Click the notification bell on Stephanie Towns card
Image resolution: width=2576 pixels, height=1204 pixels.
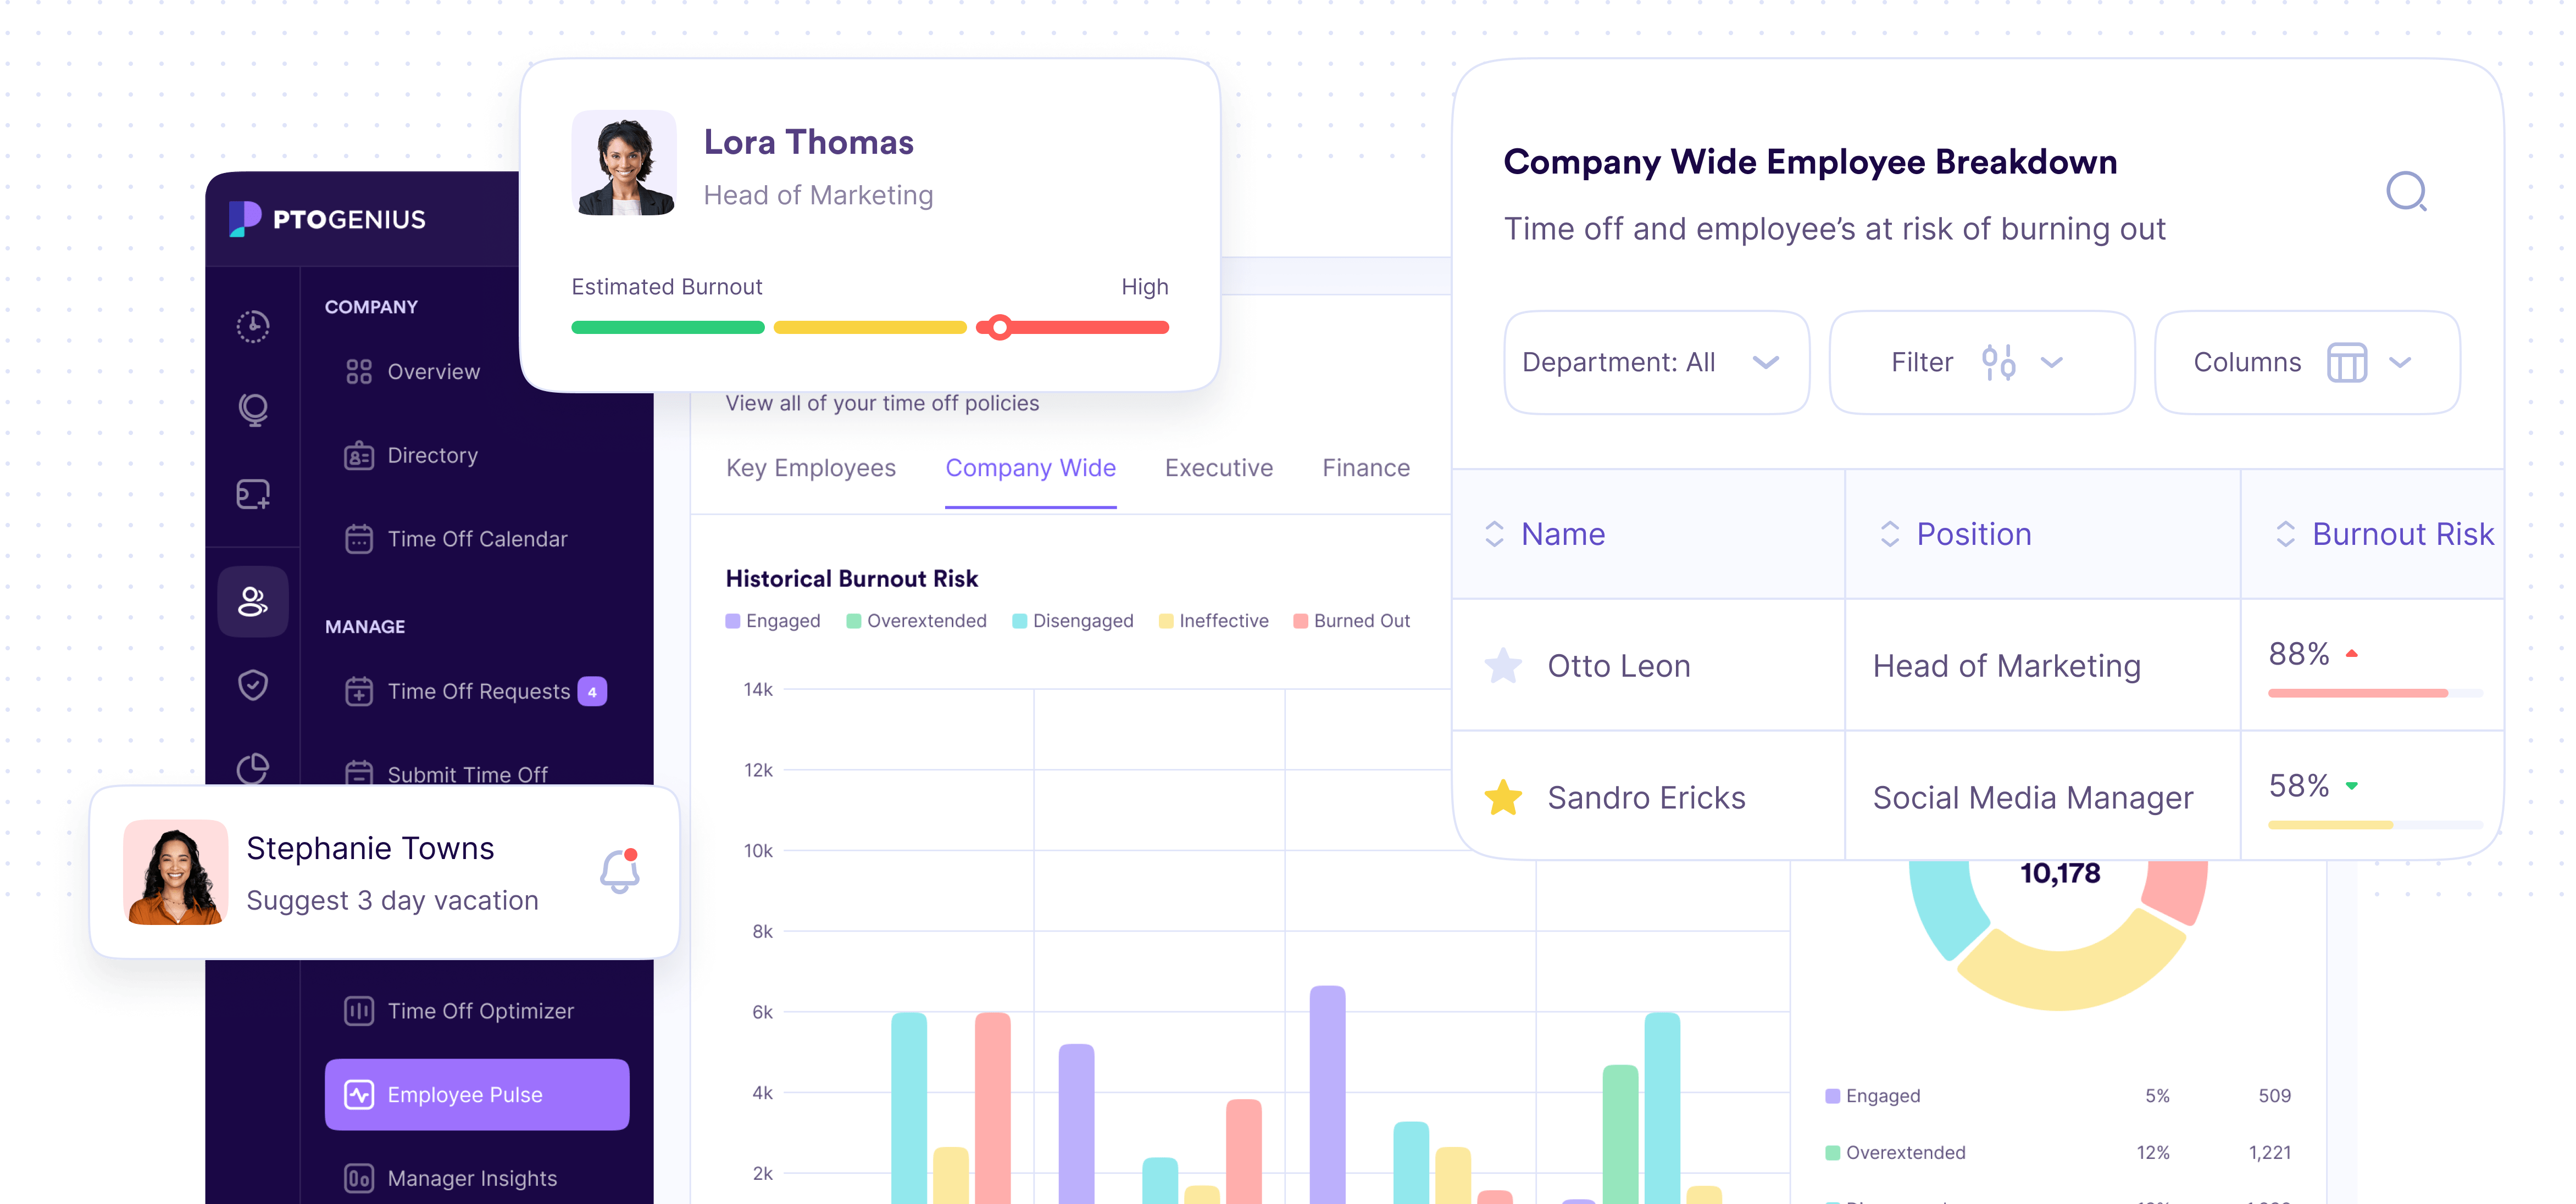620,871
